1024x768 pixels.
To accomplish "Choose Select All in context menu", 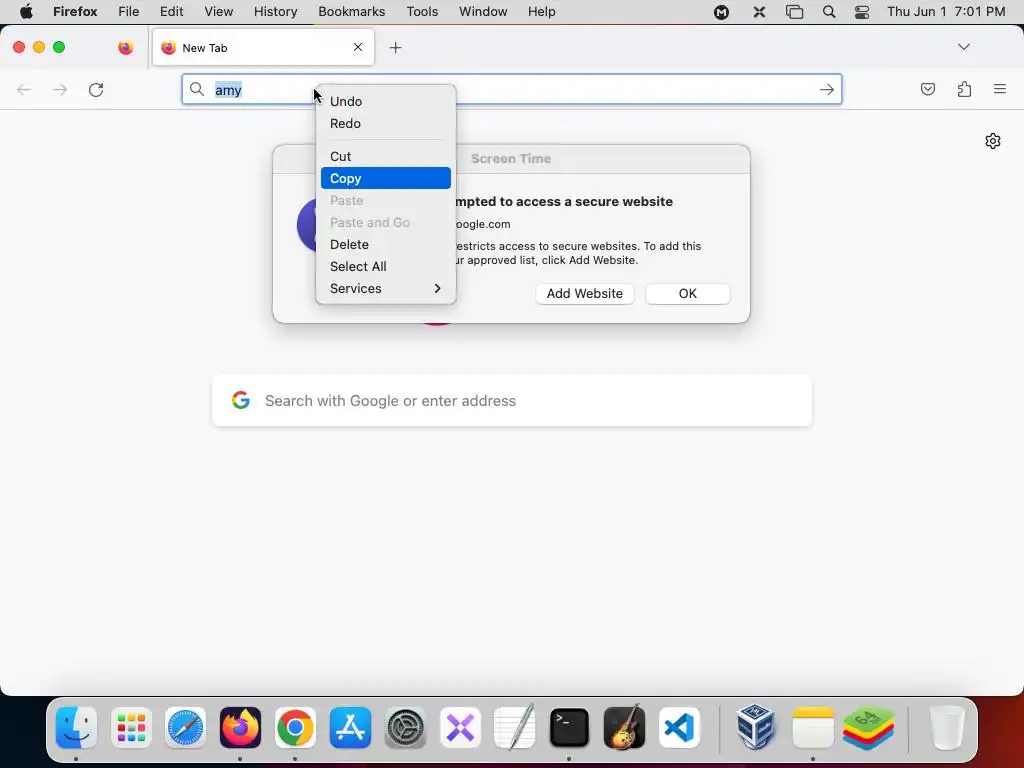I will 385,266.
